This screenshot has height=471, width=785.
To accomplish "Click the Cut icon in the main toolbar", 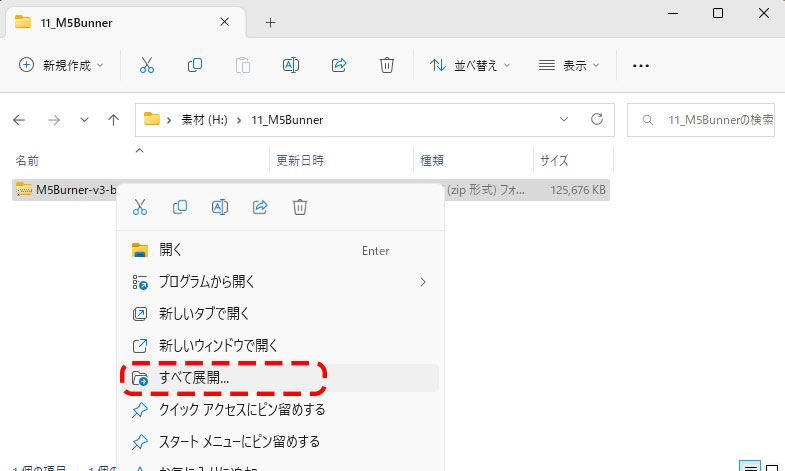I will click(x=147, y=65).
